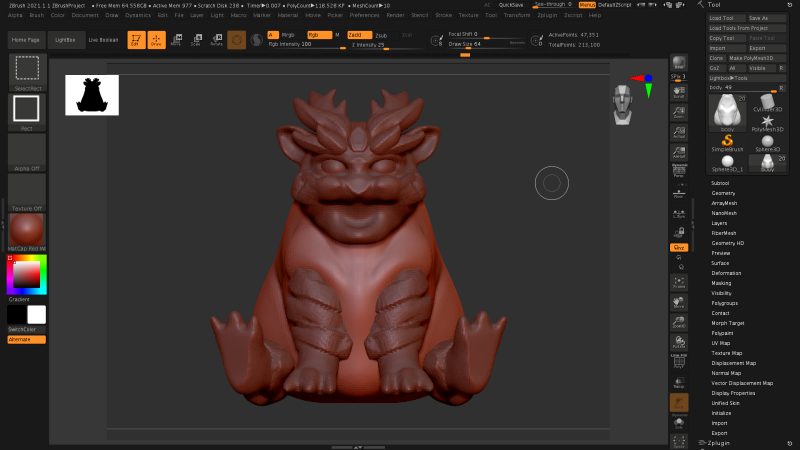Expand the Deformation section
Viewport: 800px width, 450px height.
tap(726, 273)
